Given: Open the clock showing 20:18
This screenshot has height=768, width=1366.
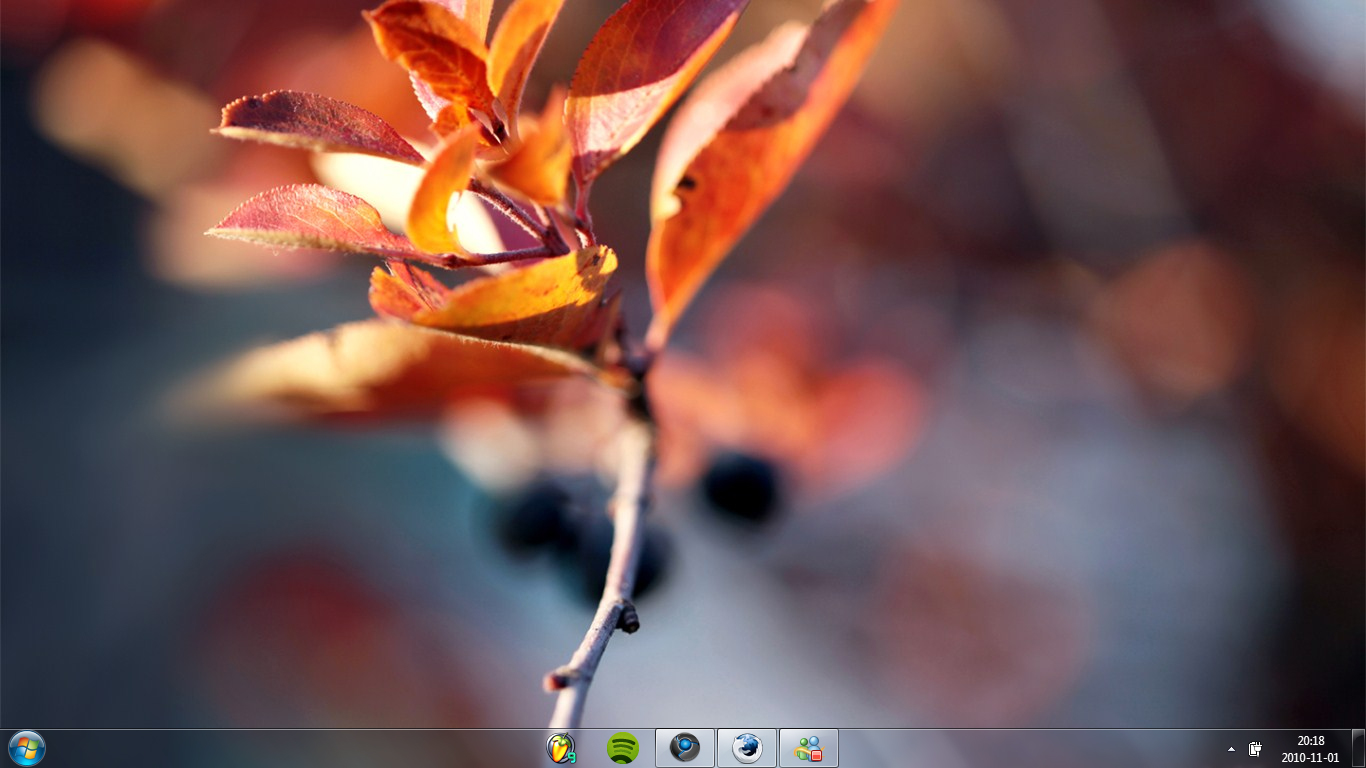Looking at the screenshot, I should click(x=1311, y=749).
